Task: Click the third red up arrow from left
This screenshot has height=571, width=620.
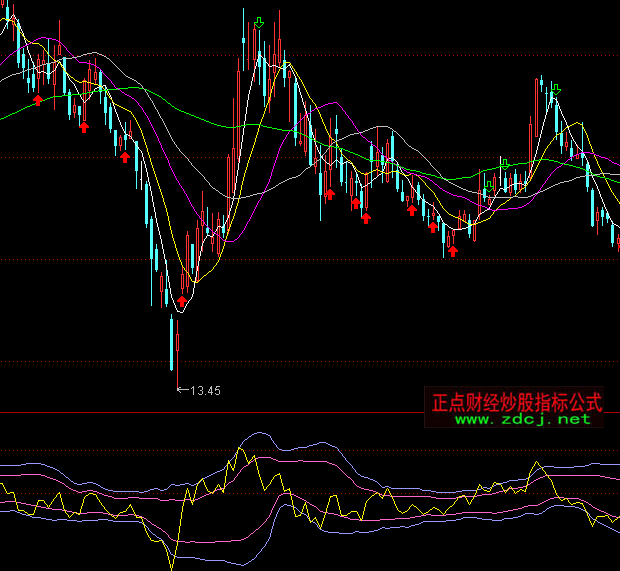Action: point(125,156)
